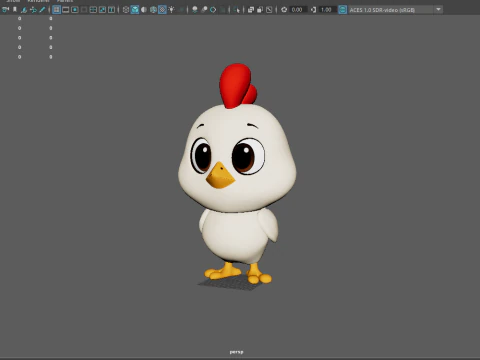Image resolution: width=480 pixels, height=360 pixels.
Task: Enable Smooth Shade All mode
Action: [x=135, y=10]
